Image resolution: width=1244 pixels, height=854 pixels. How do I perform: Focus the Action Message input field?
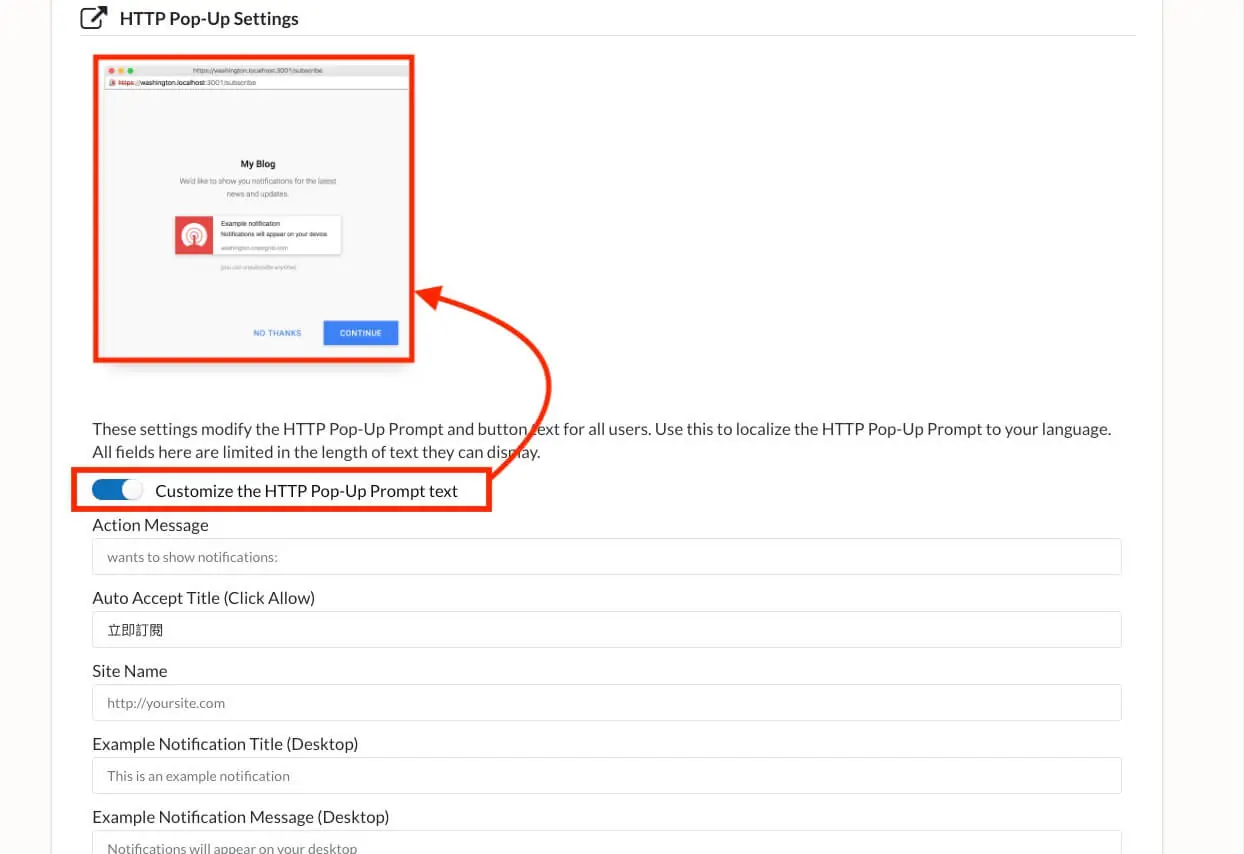coord(606,557)
